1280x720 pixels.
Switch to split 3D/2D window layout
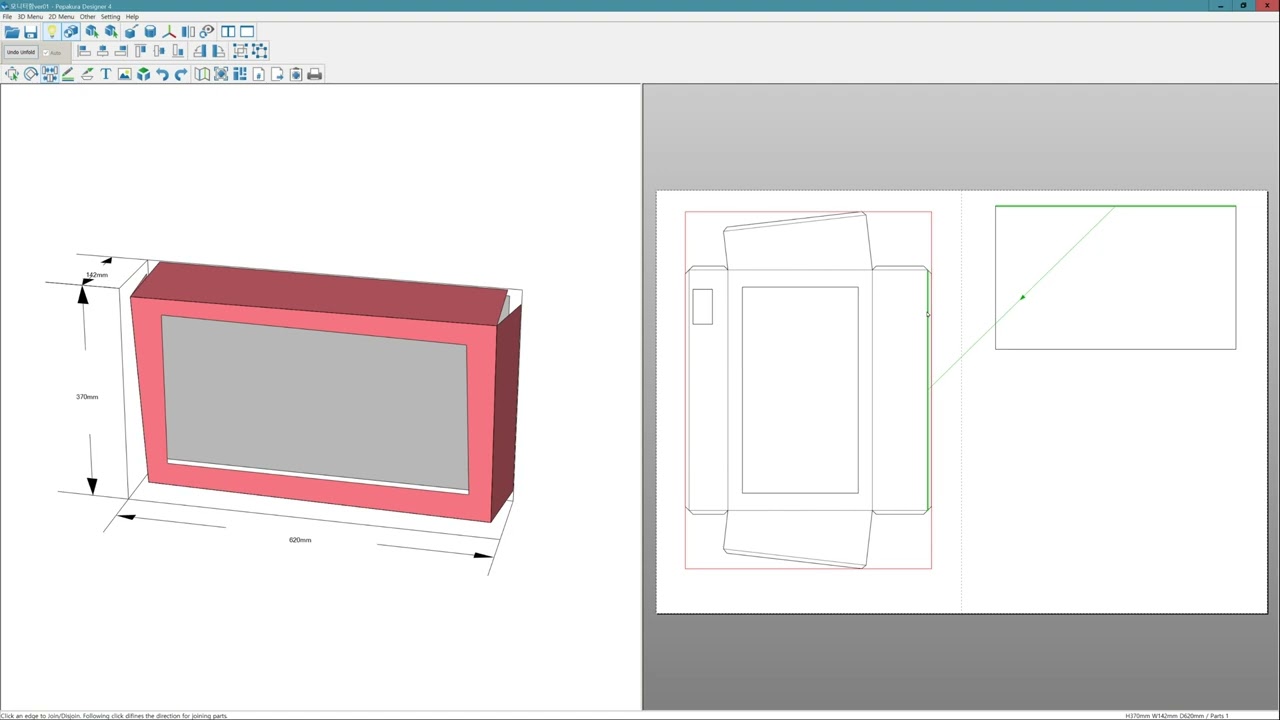coord(228,32)
